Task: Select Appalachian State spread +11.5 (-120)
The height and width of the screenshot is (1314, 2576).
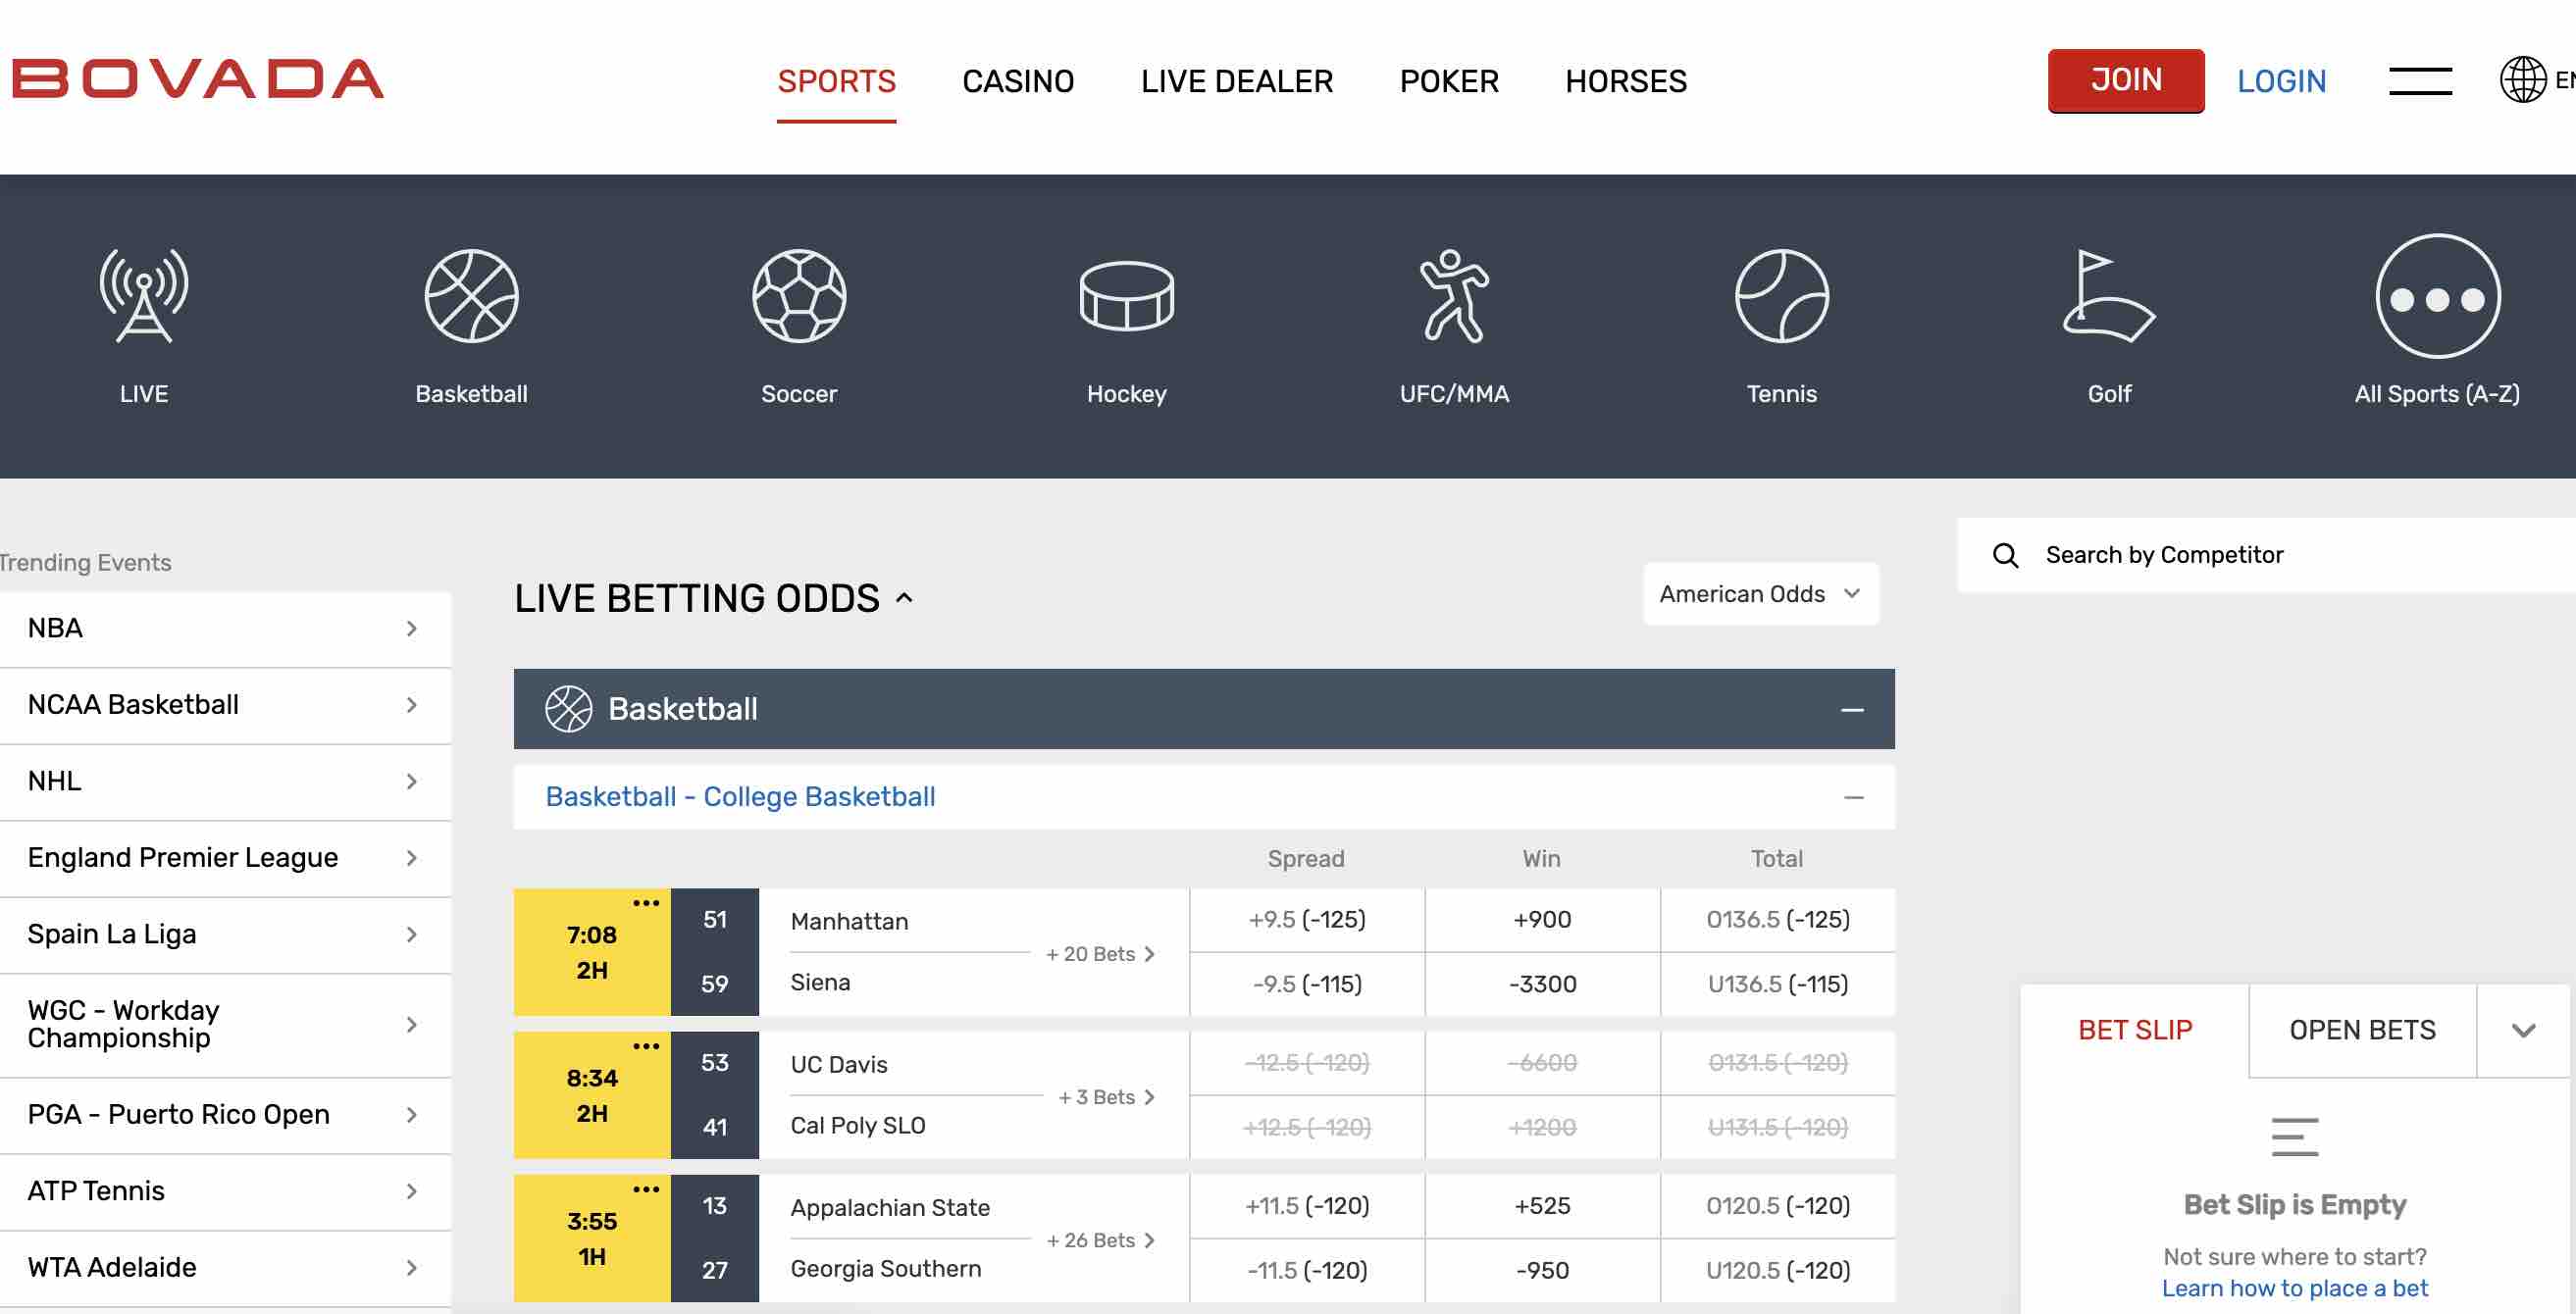Action: [x=1307, y=1206]
